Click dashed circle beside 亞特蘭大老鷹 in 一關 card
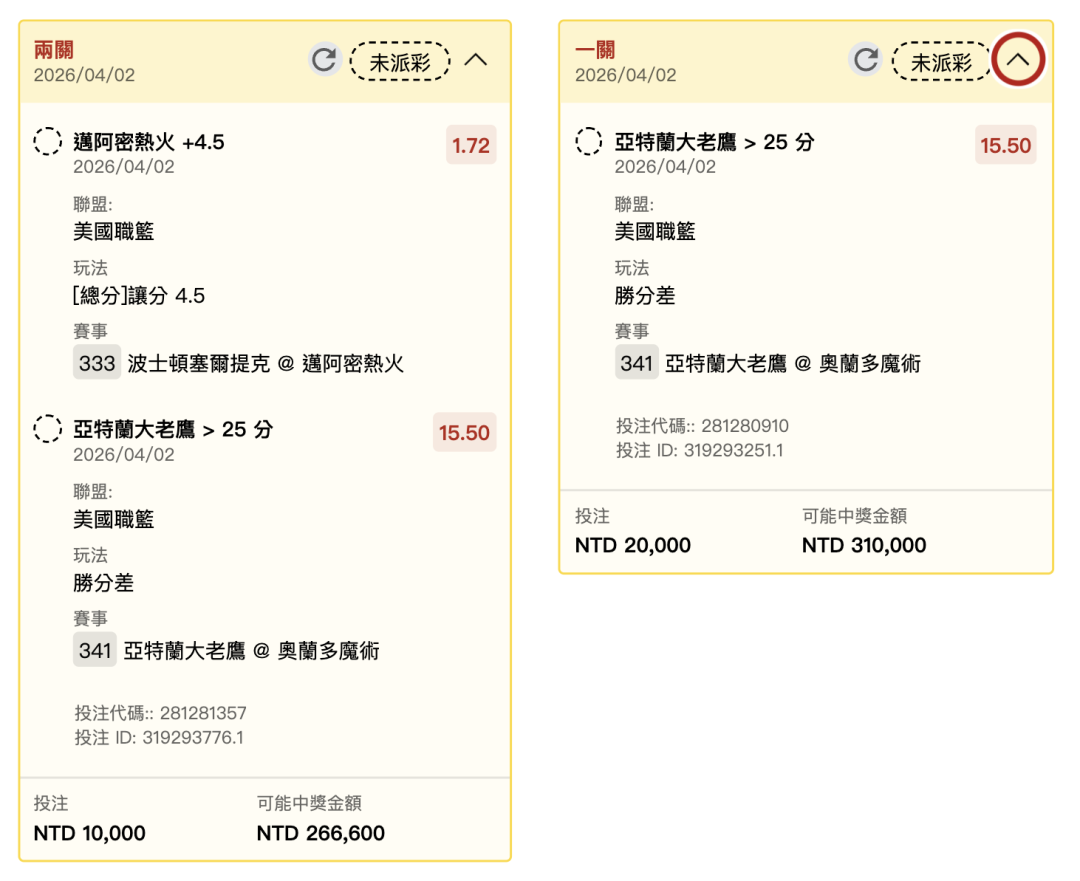 tap(589, 142)
